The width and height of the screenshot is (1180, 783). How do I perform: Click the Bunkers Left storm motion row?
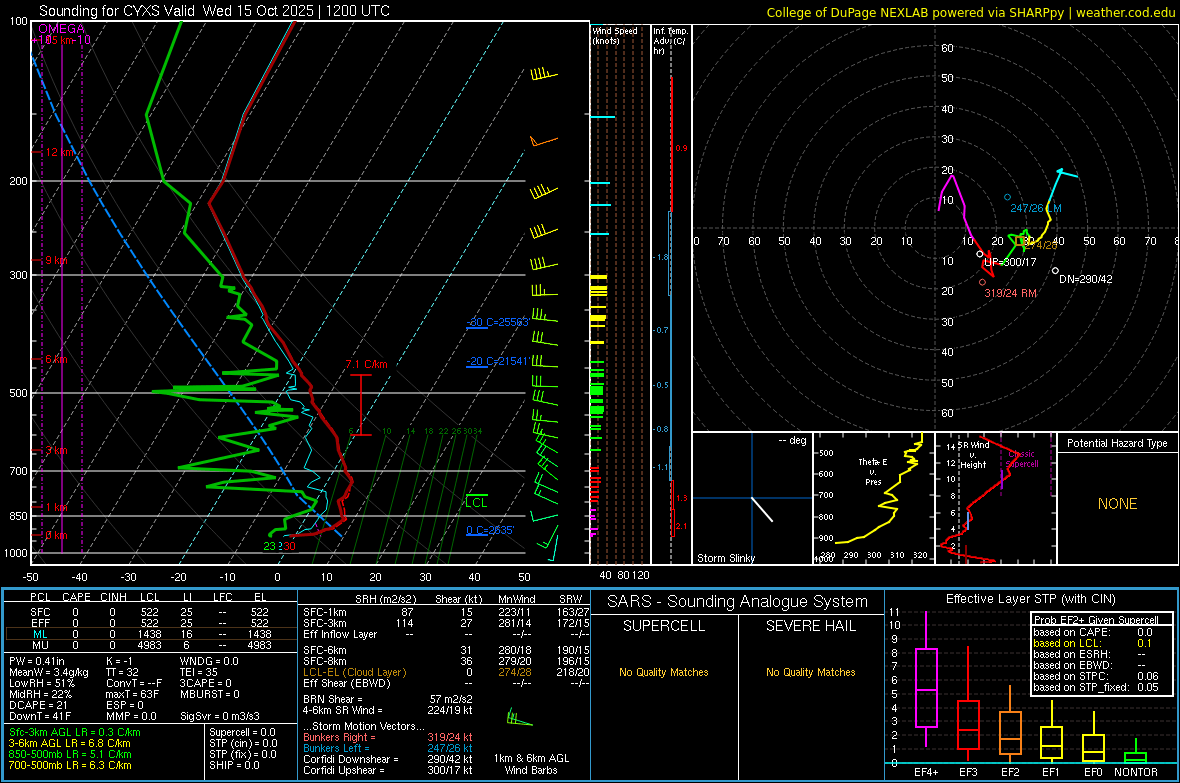coord(388,748)
